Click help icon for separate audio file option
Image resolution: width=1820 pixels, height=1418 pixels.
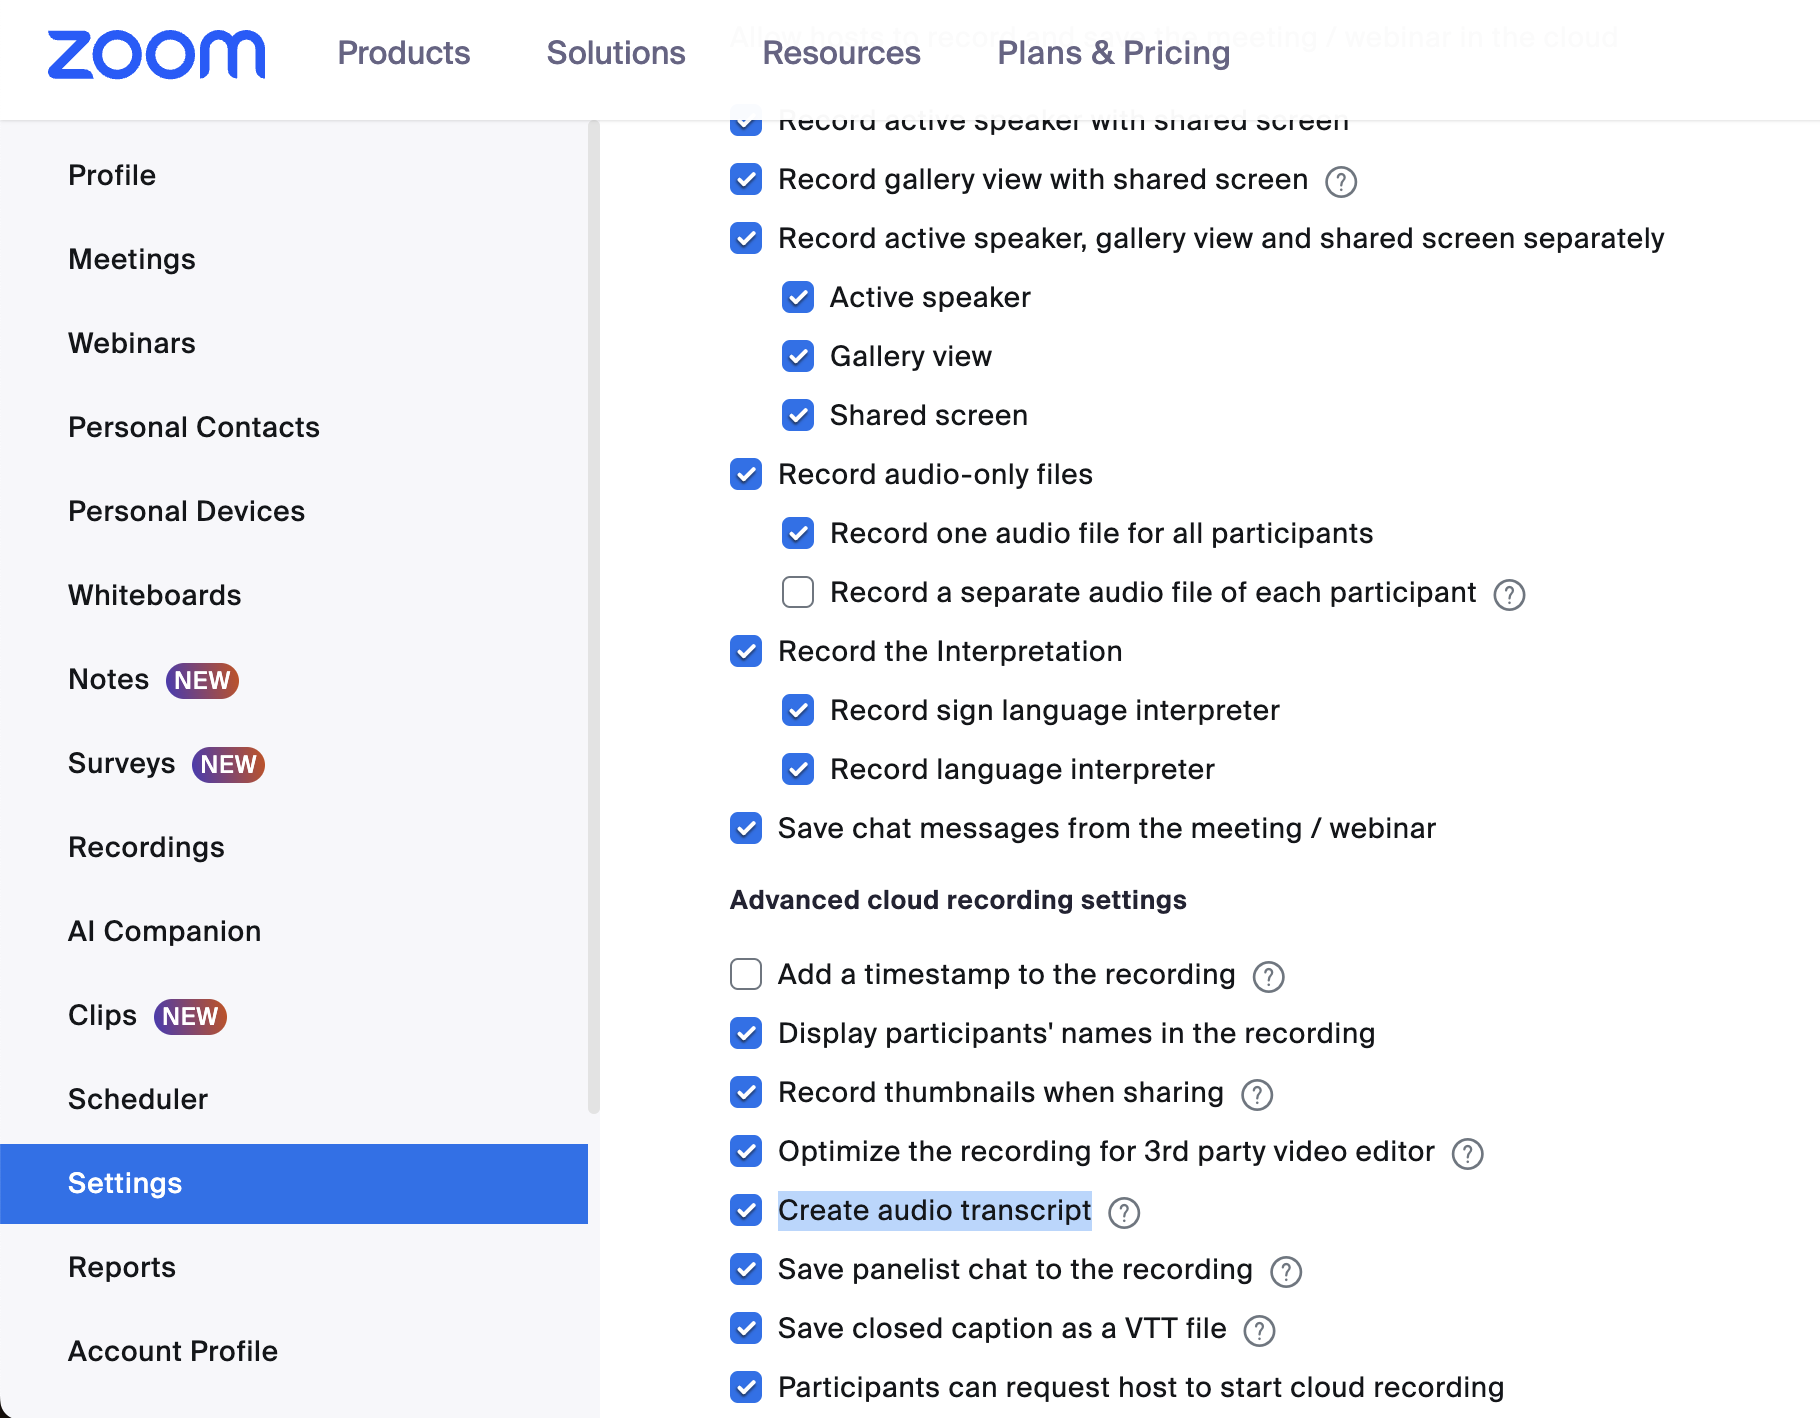click(1508, 595)
